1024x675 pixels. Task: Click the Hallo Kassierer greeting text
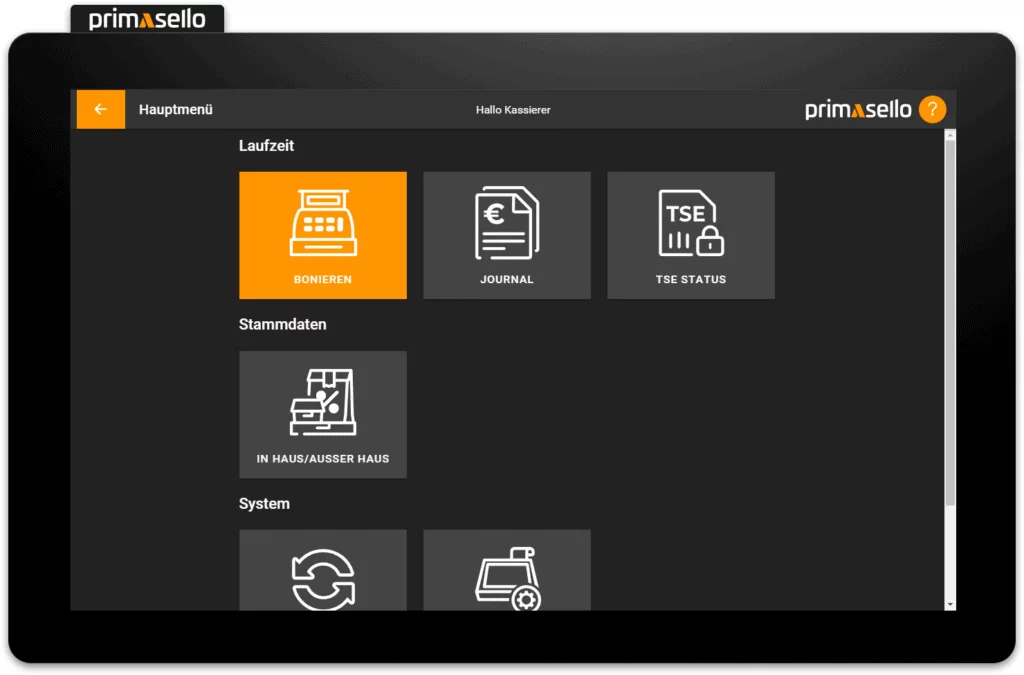[512, 110]
